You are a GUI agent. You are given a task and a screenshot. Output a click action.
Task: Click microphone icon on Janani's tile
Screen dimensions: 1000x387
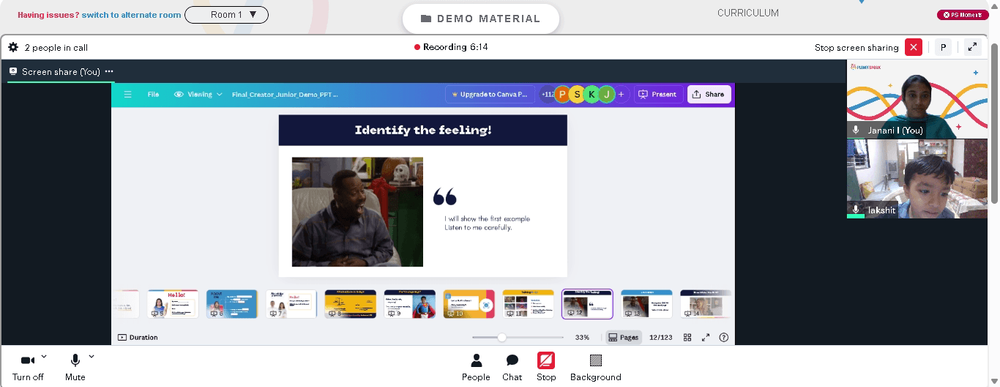pyautogui.click(x=856, y=130)
